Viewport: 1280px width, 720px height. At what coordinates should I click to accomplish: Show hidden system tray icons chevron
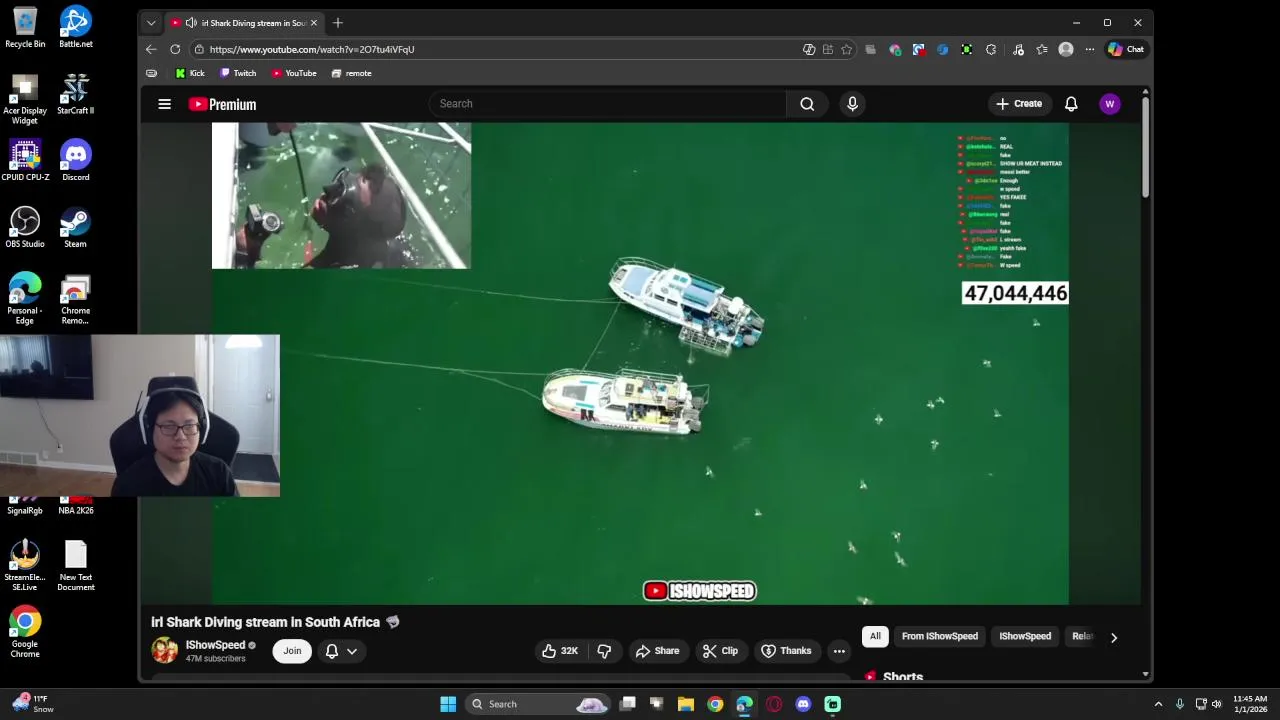1158,704
